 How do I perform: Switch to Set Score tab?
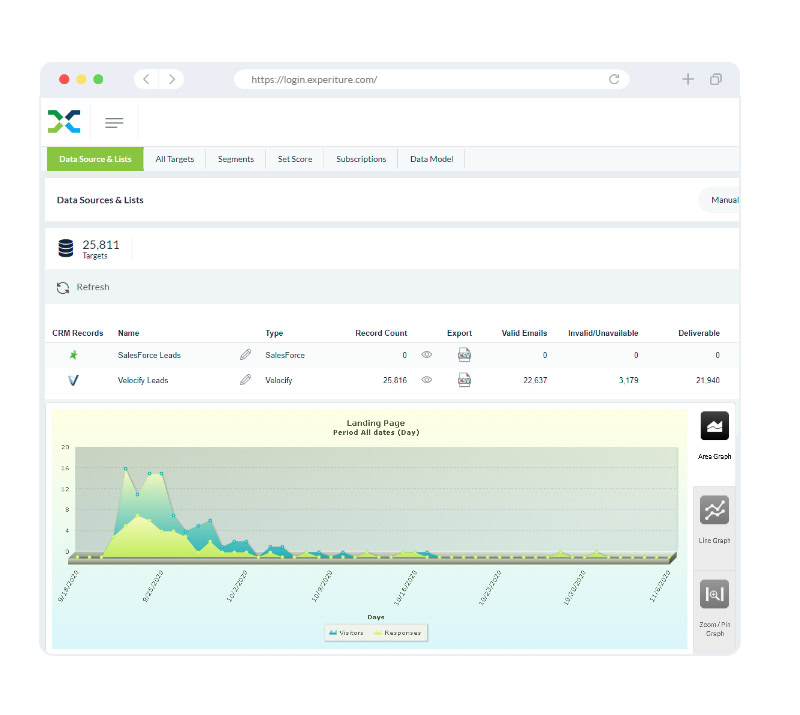[x=295, y=159]
